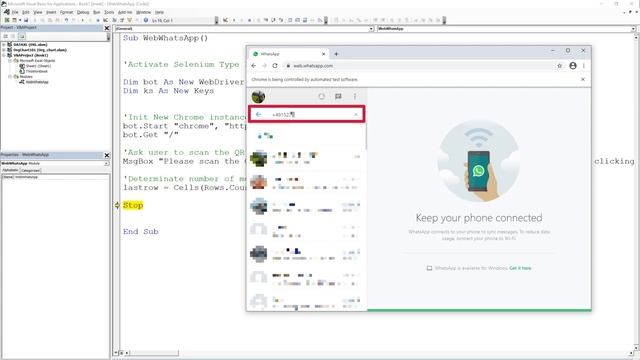Image resolution: width=640 pixels, height=360 pixels.
Task: Switch to Categorized properties tab
Action: tap(30, 170)
